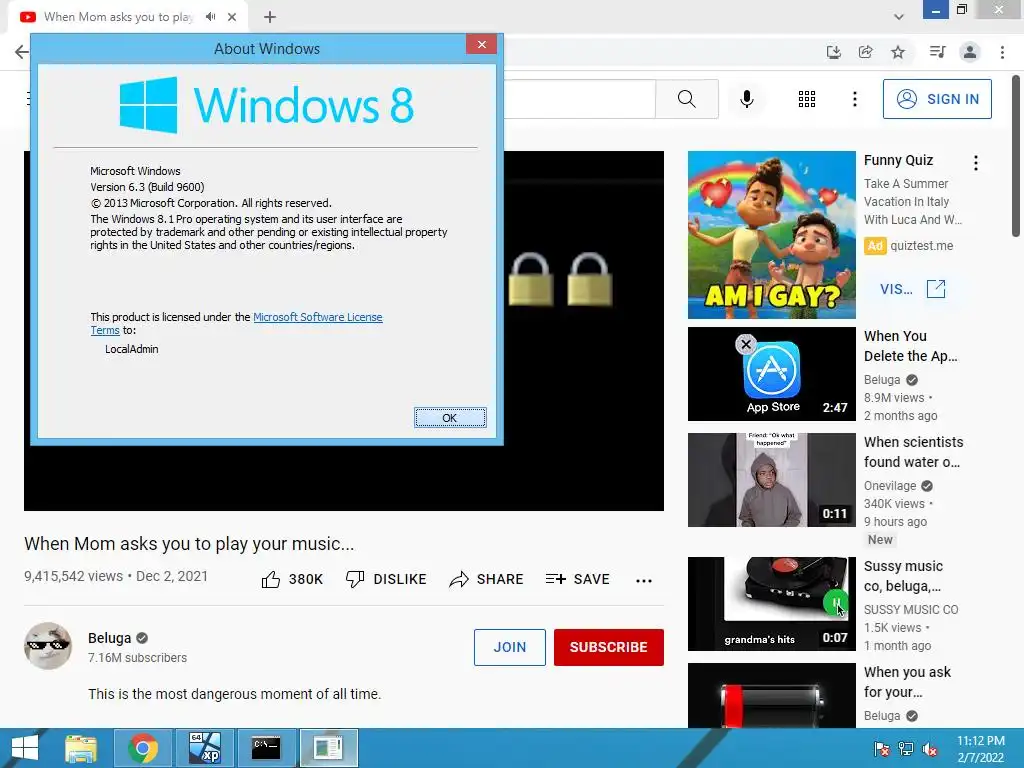Viewport: 1024px width, 768px height.
Task: Share this page using the toolbar icon
Action: coord(865,52)
